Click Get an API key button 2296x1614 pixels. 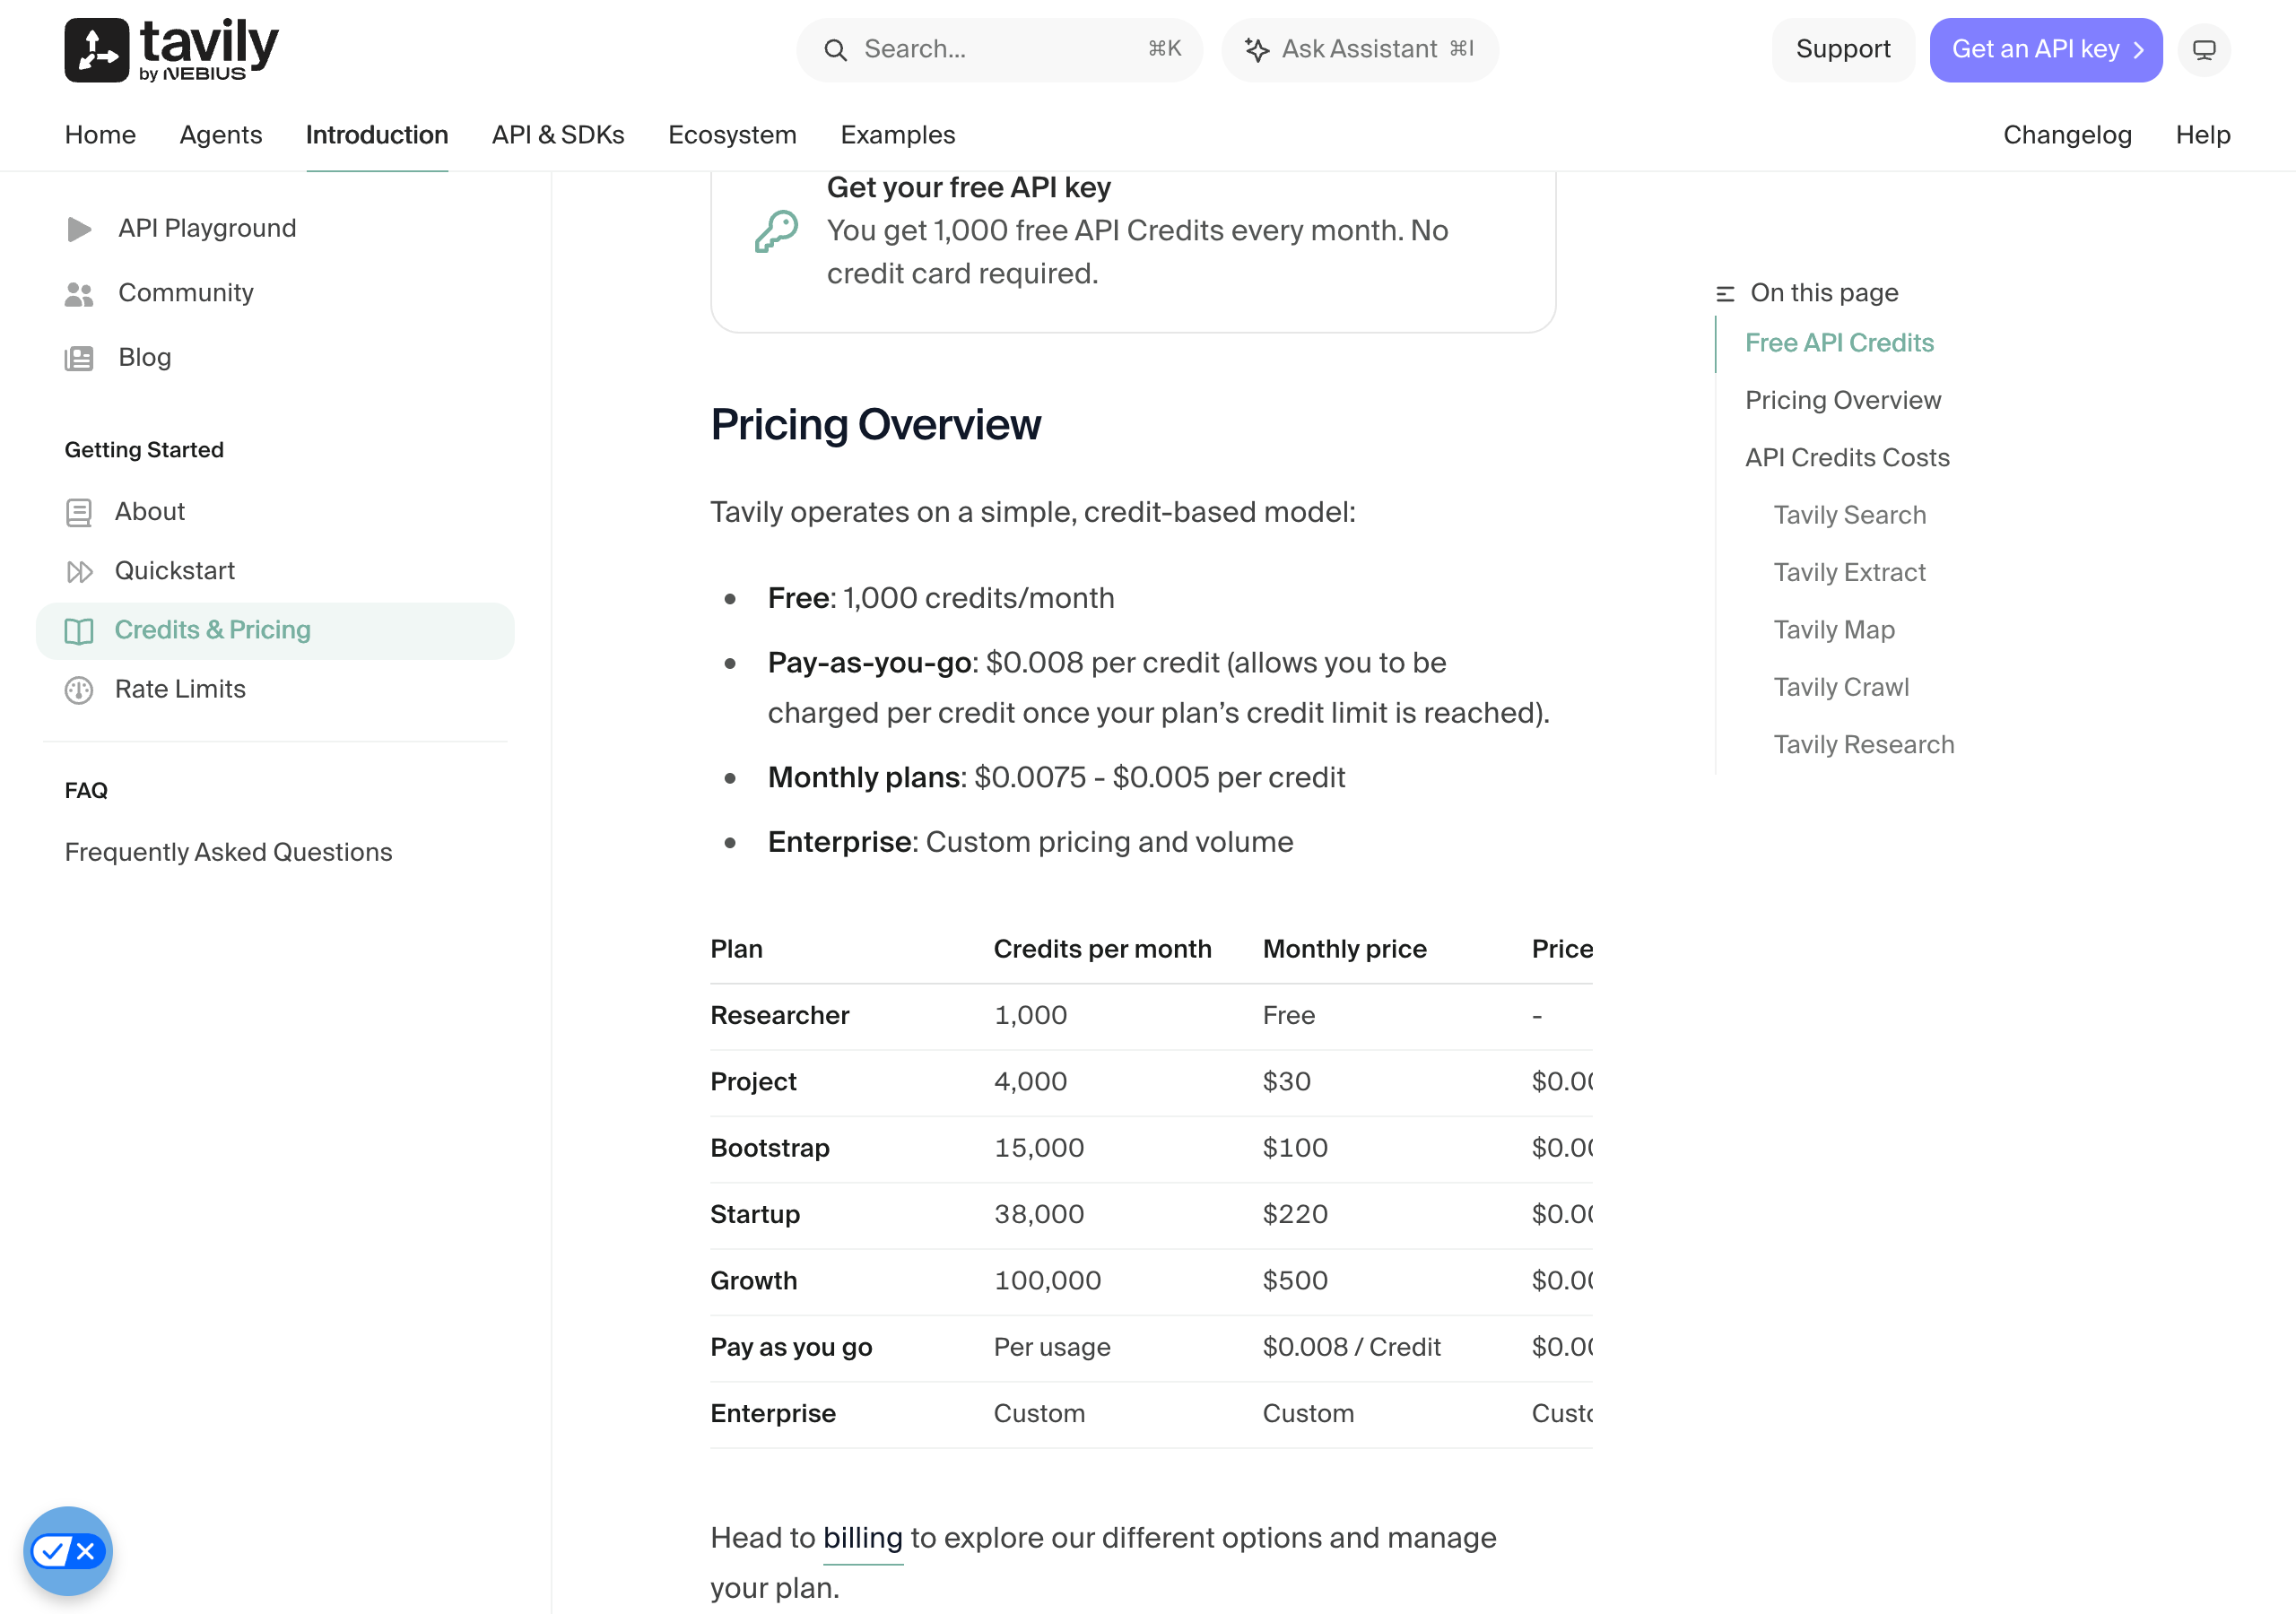pyautogui.click(x=2046, y=50)
